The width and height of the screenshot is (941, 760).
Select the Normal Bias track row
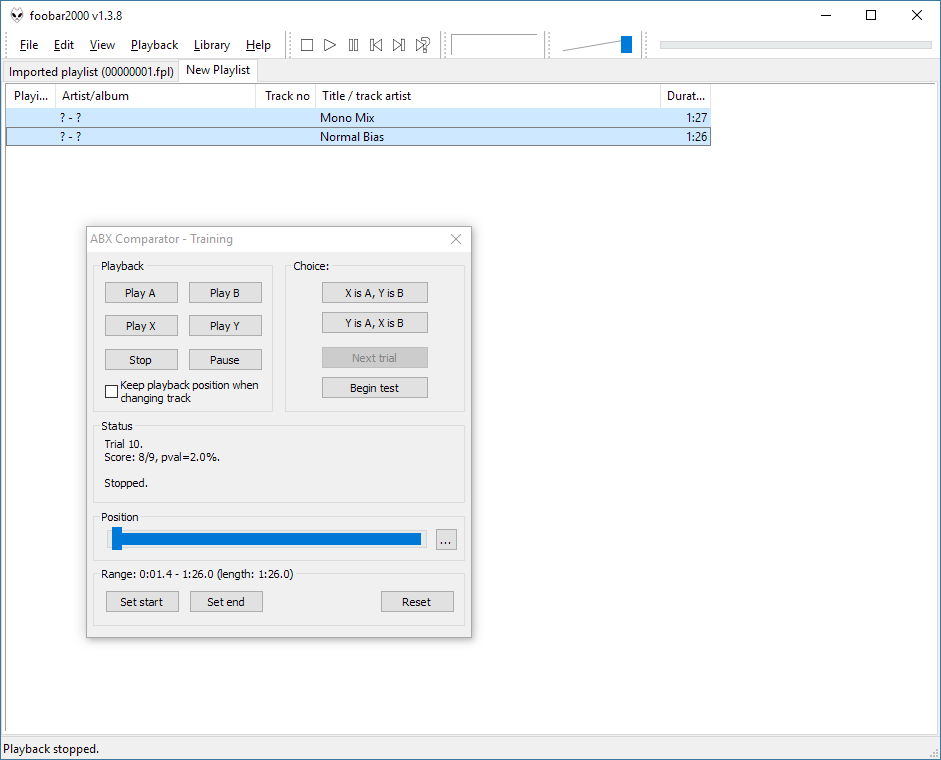point(358,137)
